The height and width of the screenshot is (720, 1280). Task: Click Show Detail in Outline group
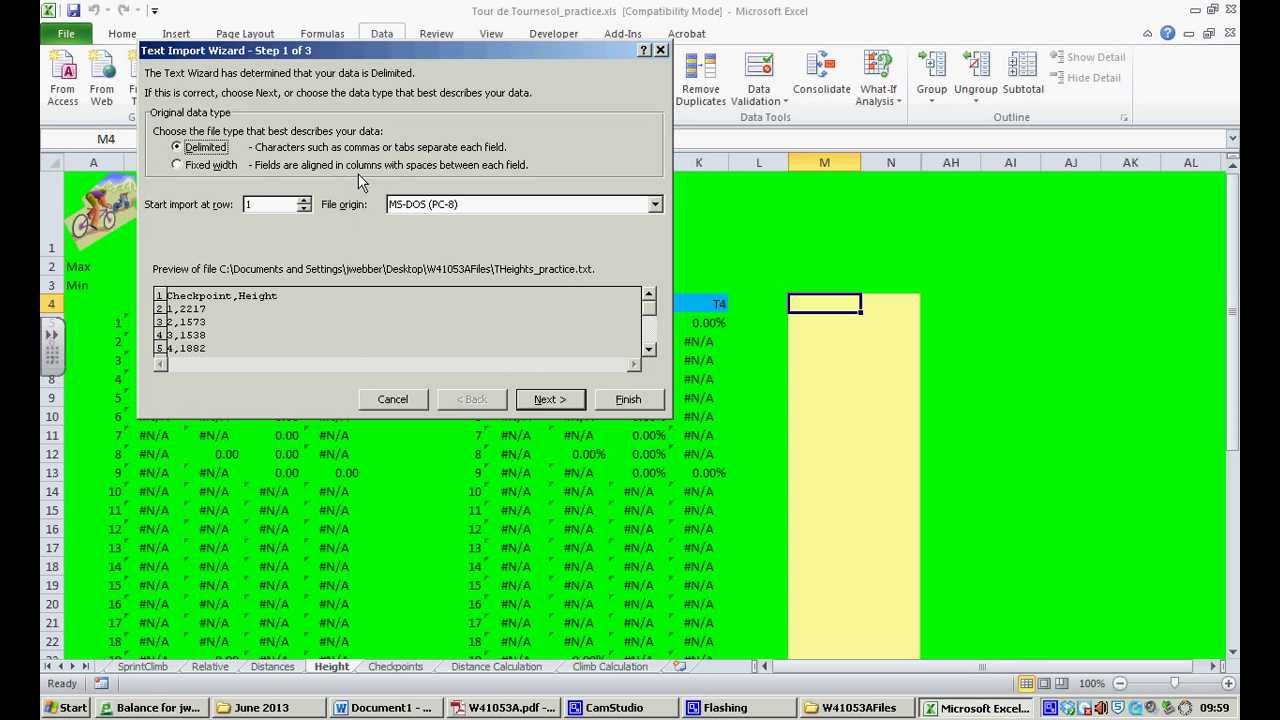[x=1087, y=57]
